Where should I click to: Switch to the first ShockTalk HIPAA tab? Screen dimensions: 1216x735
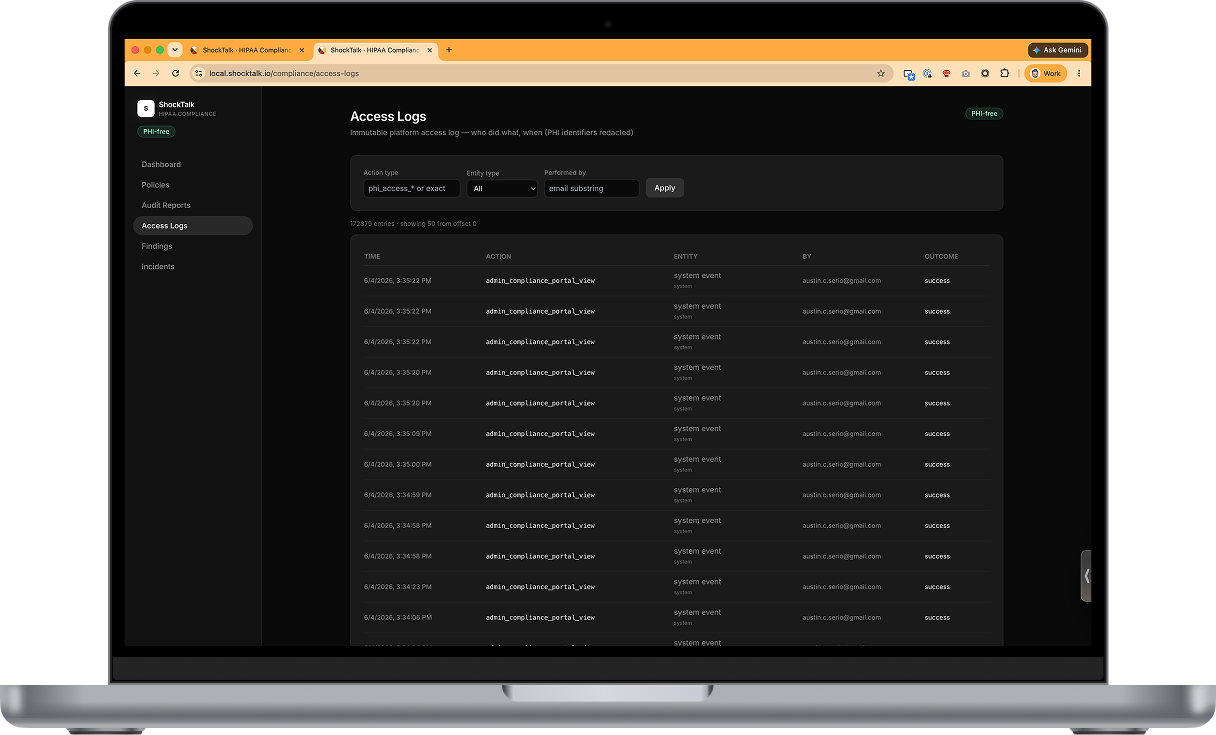[247, 50]
